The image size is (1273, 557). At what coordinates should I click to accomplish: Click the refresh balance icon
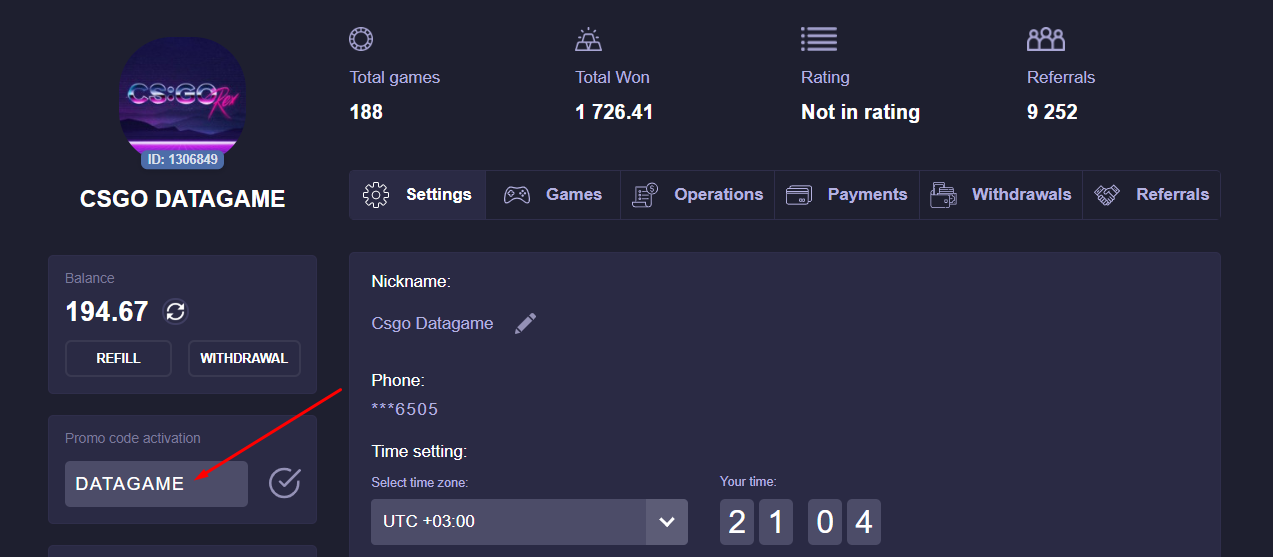(175, 312)
